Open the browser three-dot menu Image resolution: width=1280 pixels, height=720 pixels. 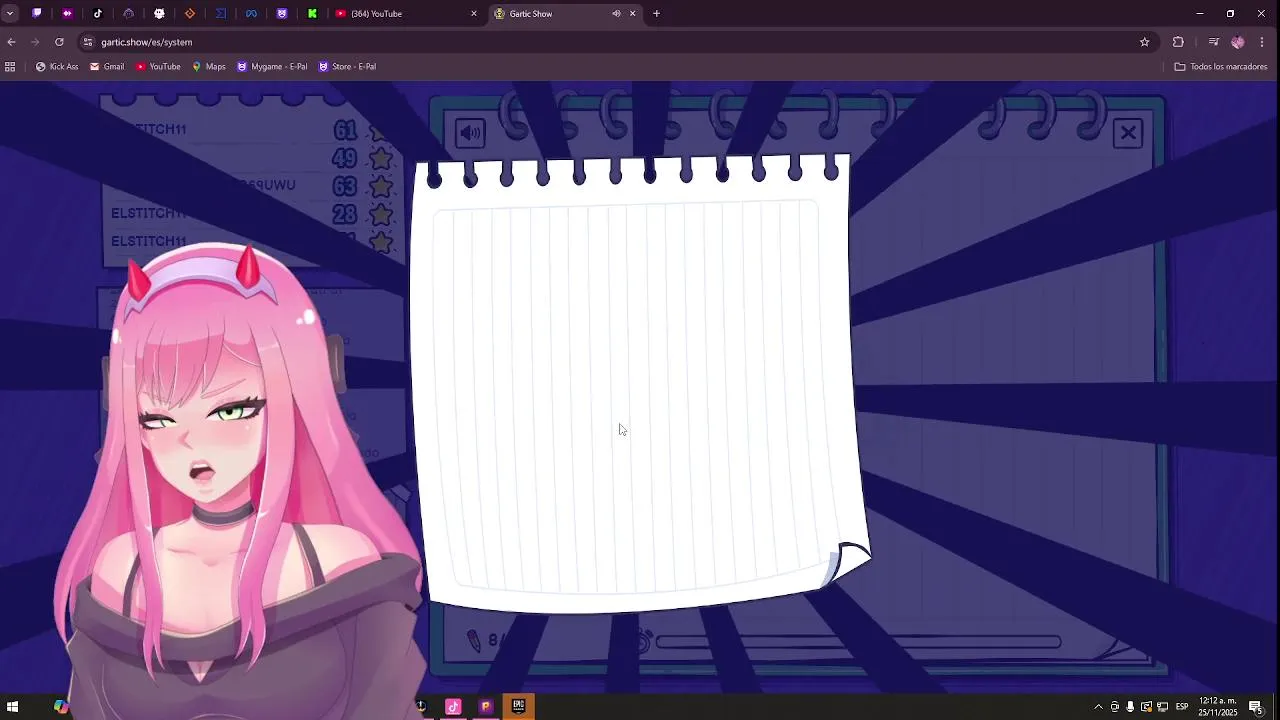[1263, 42]
